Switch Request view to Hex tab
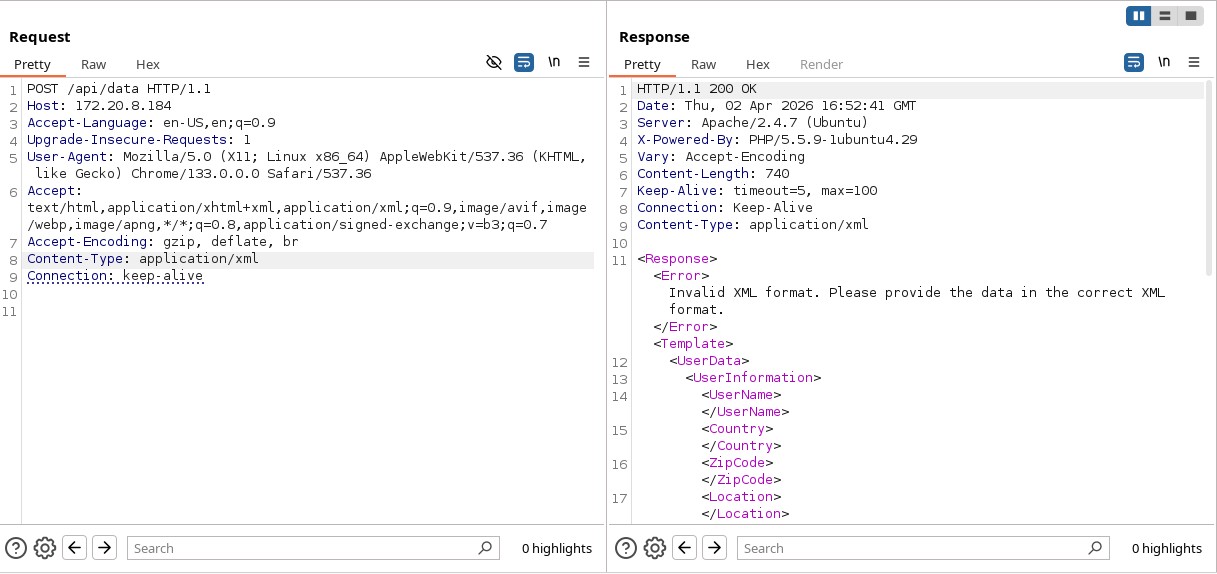Image resolution: width=1217 pixels, height=574 pixels. click(x=148, y=64)
